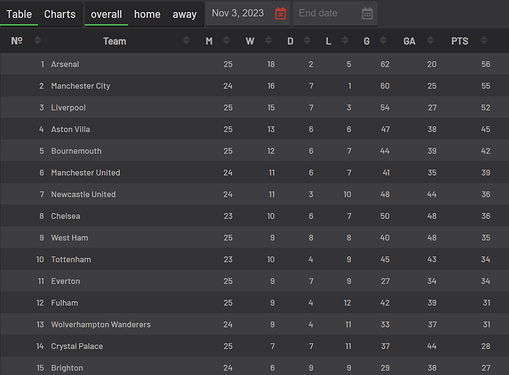509x375 pixels.
Task: Sort by Team name arrows
Action: pyautogui.click(x=186, y=41)
